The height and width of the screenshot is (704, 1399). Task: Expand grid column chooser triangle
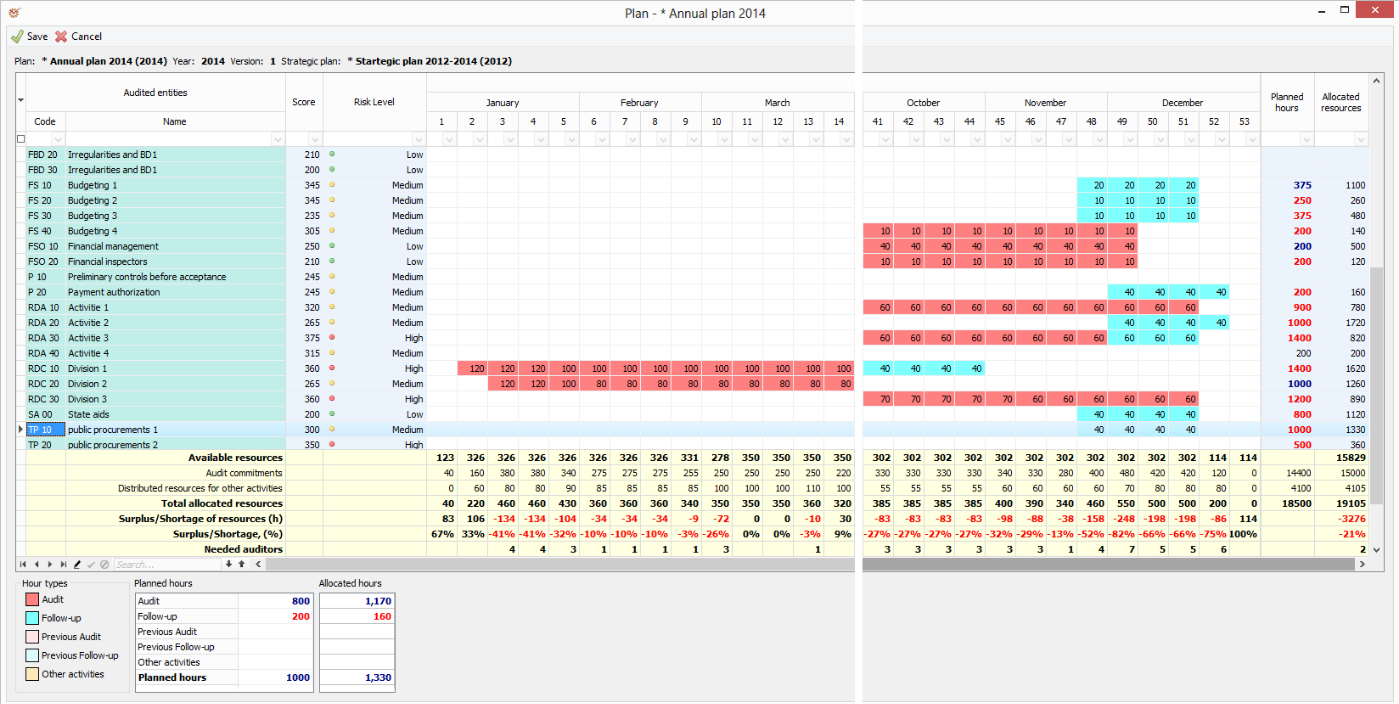pos(21,101)
